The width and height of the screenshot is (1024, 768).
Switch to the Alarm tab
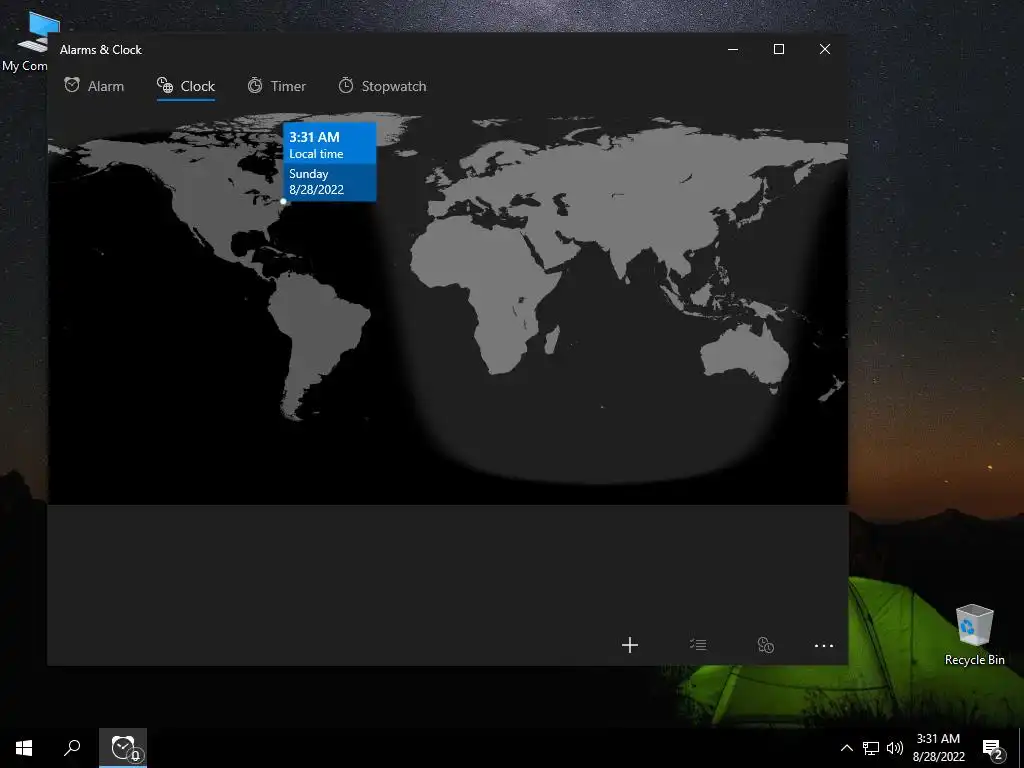click(x=95, y=86)
